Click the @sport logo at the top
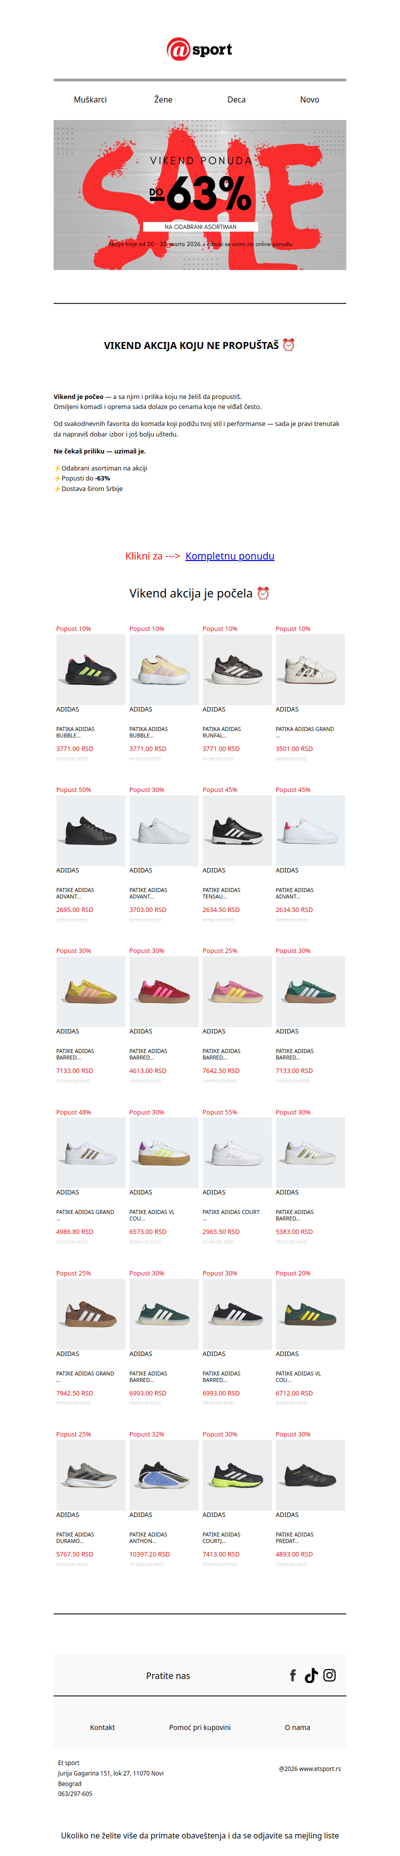Viewport: 400px width, 1856px height. pos(200,49)
